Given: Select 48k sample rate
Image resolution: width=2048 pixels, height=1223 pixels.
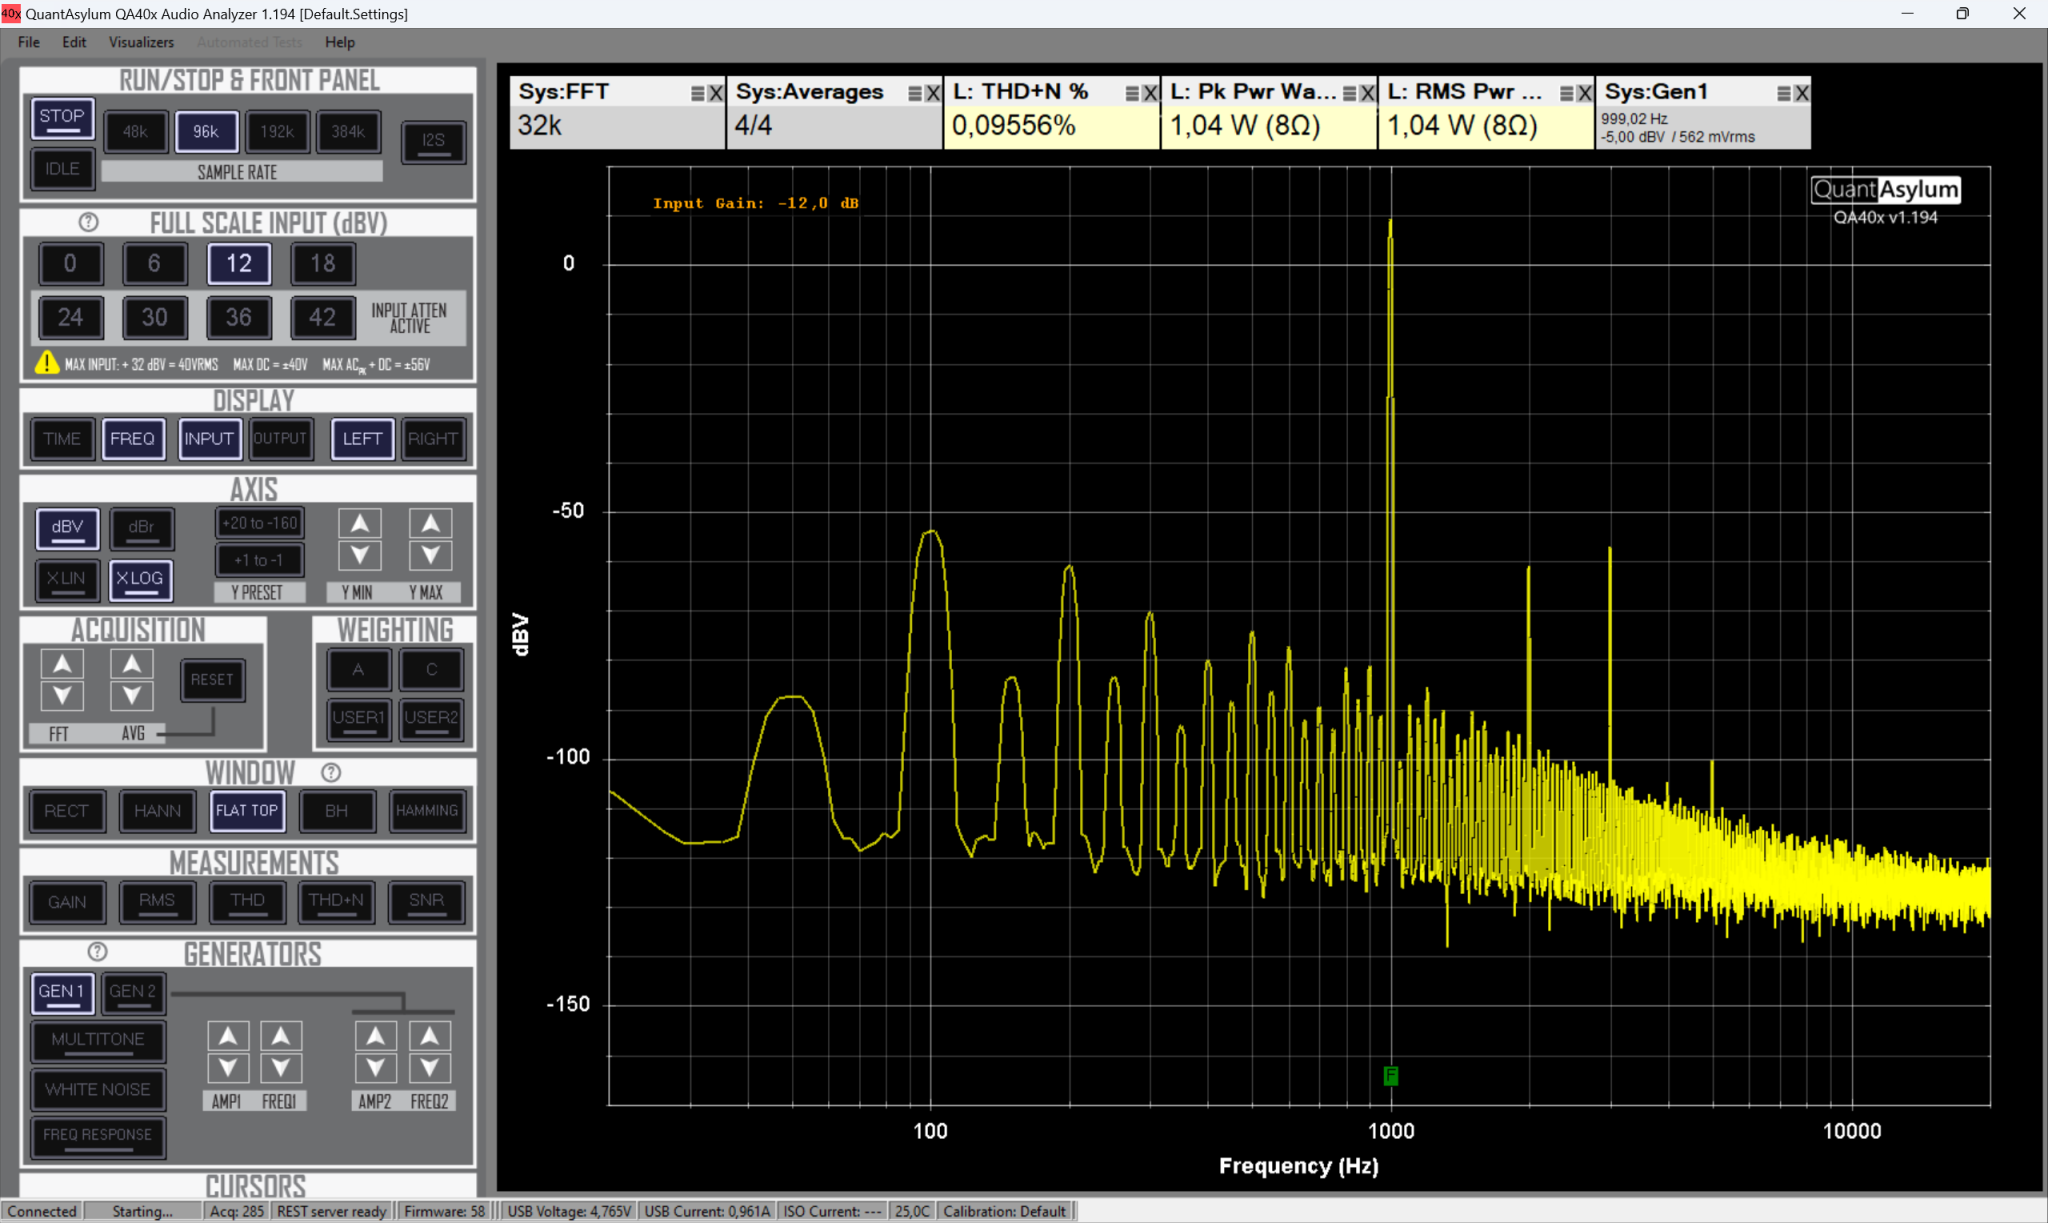Looking at the screenshot, I should pos(135,132).
